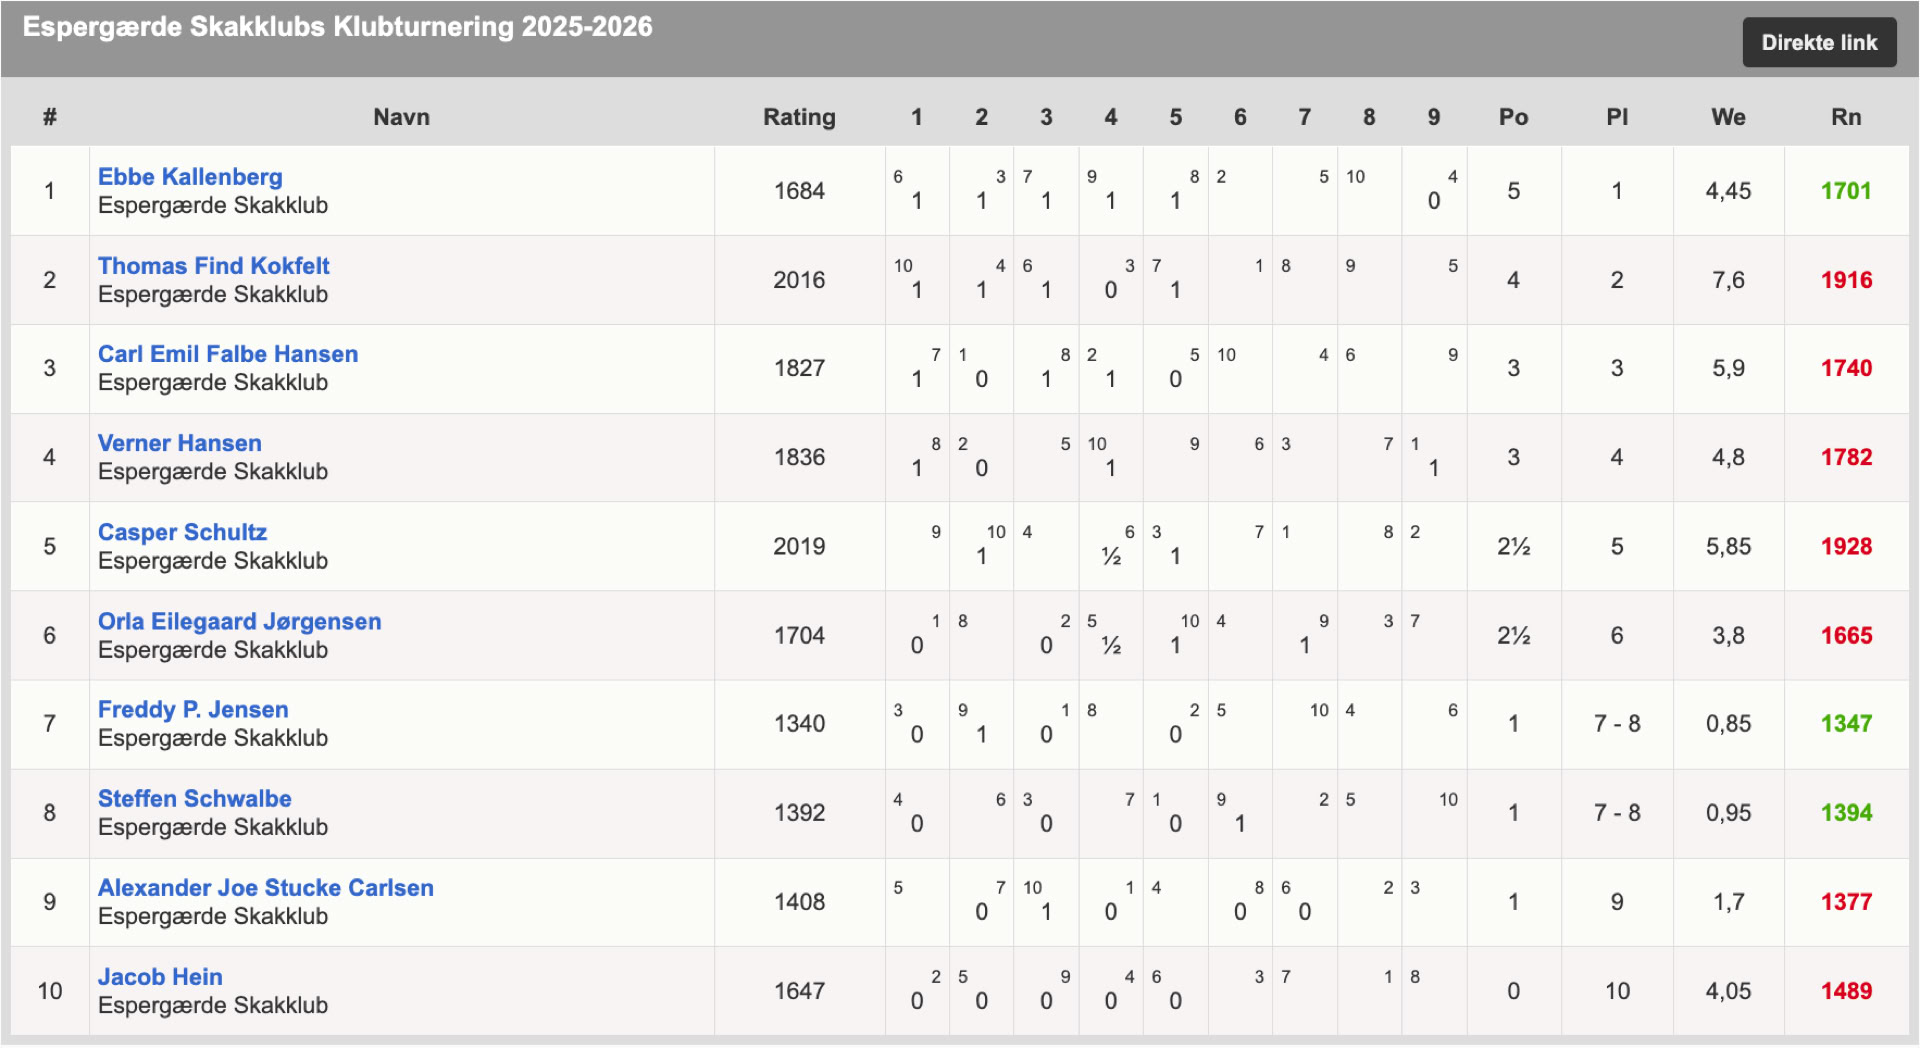
Task: Click Orla Eilegaard Jørgensen's name link
Action: pos(239,621)
